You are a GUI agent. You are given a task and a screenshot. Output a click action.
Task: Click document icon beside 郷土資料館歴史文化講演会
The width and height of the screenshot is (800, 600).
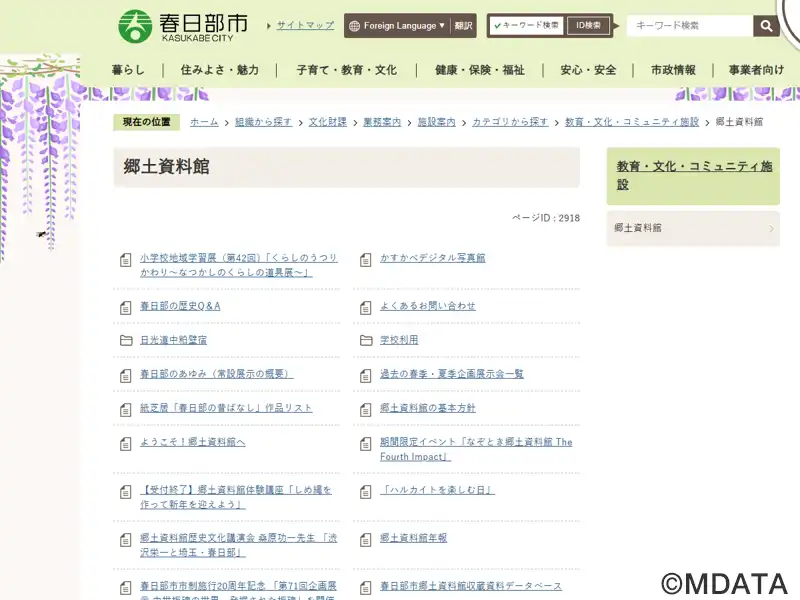[x=126, y=540]
